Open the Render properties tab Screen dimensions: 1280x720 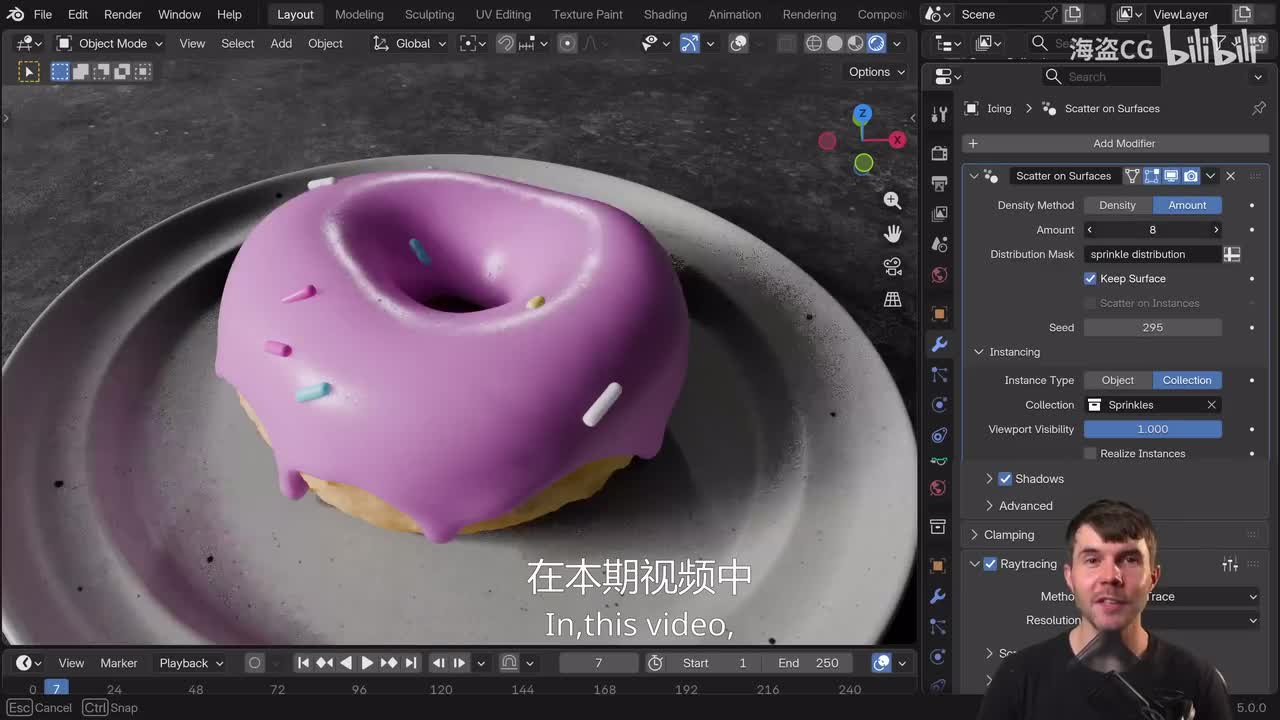pos(938,153)
